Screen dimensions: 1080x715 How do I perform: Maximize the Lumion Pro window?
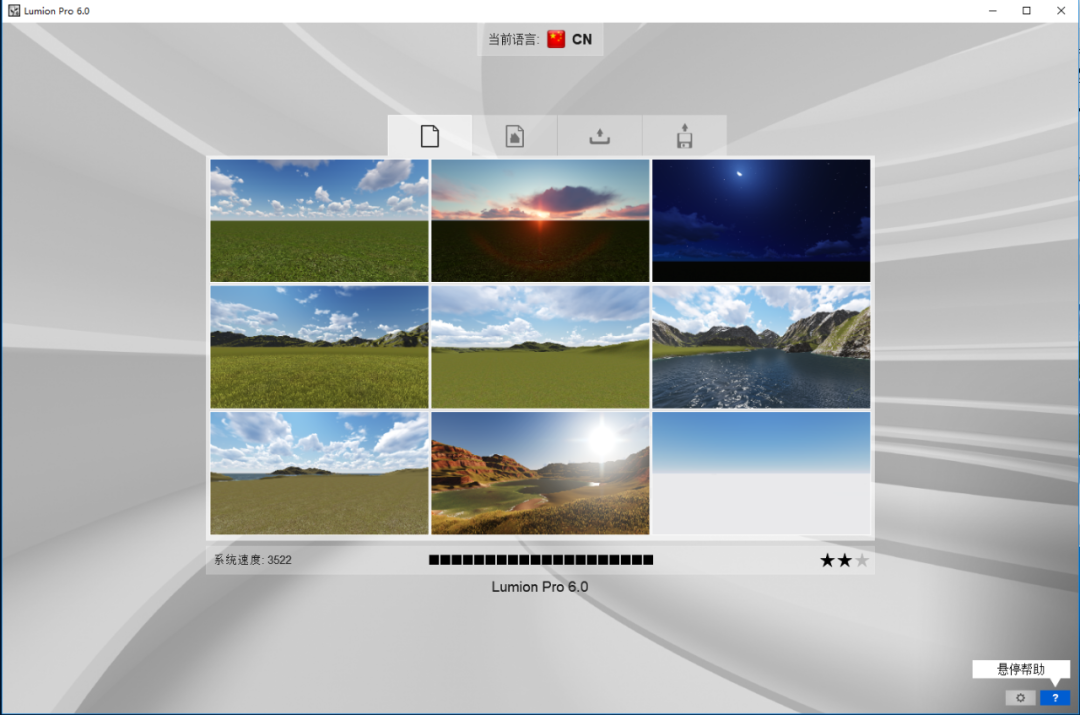pos(1026,10)
